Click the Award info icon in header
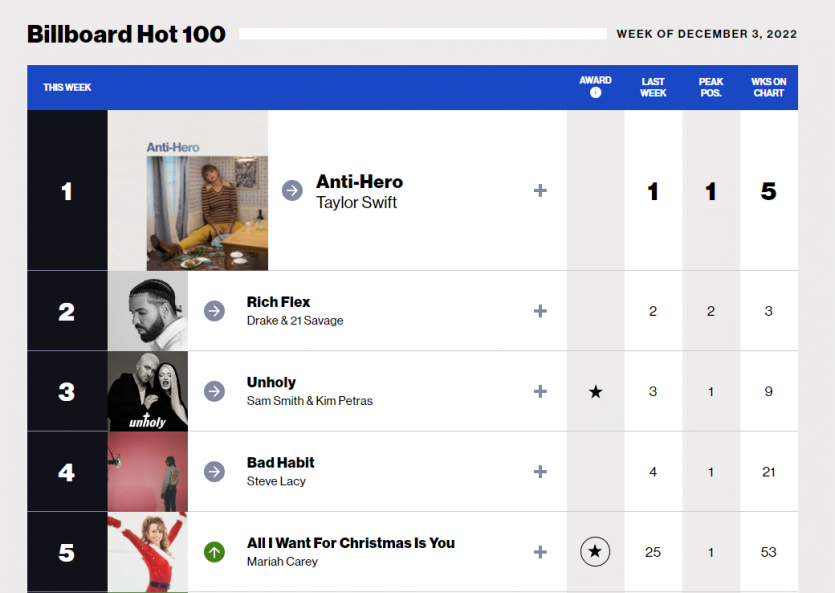 [595, 93]
